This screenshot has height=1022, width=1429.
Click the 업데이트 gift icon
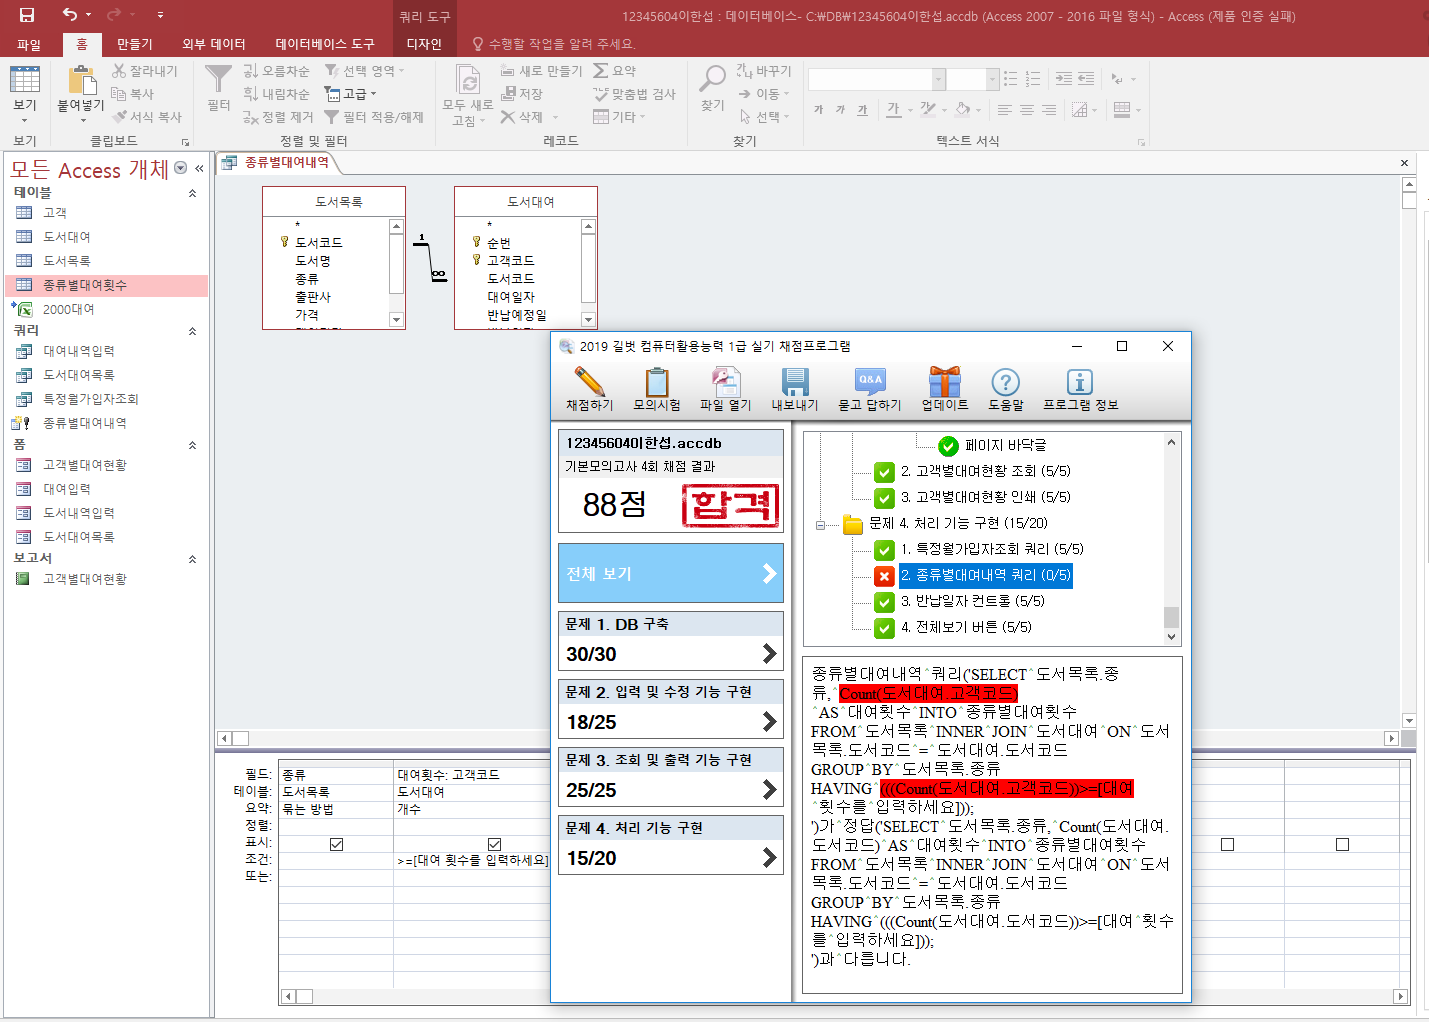click(x=944, y=384)
